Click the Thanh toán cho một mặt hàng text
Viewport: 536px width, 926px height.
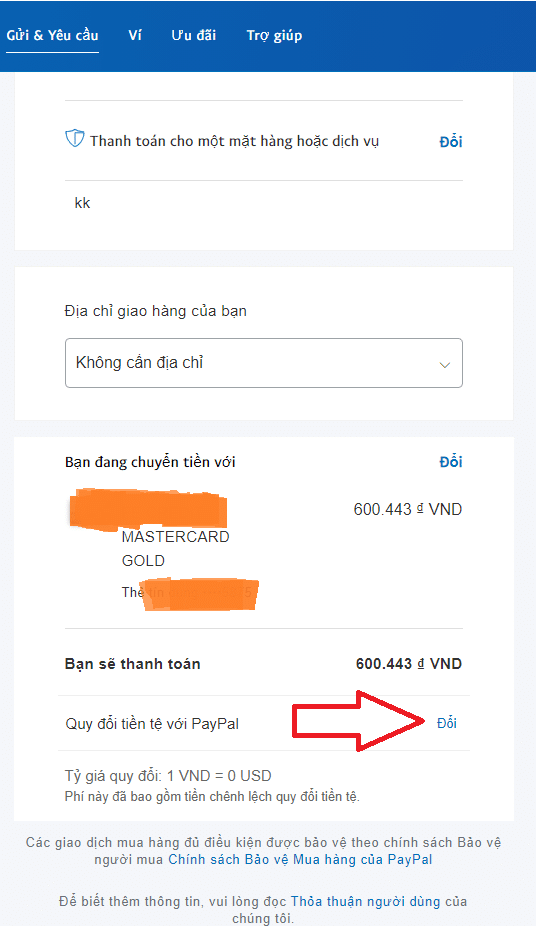[x=234, y=142]
